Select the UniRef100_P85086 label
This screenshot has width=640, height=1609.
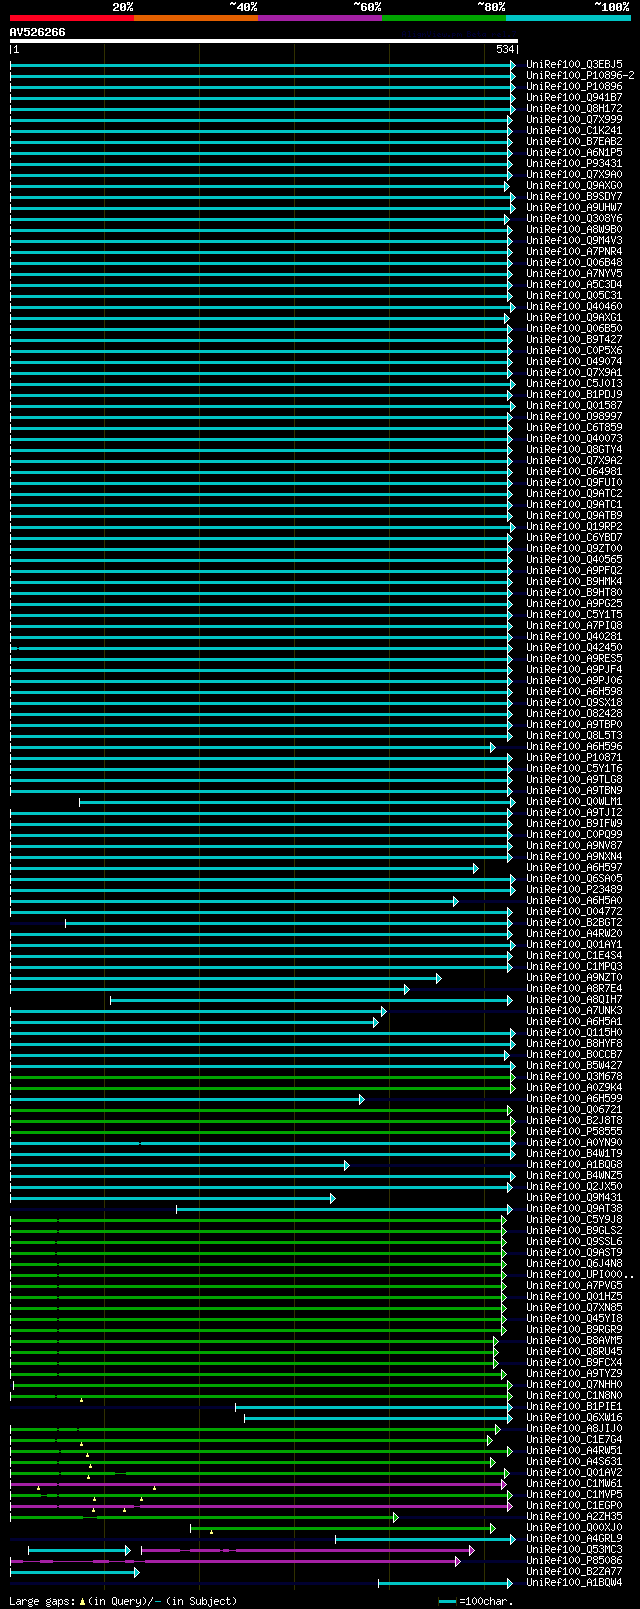point(574,1560)
